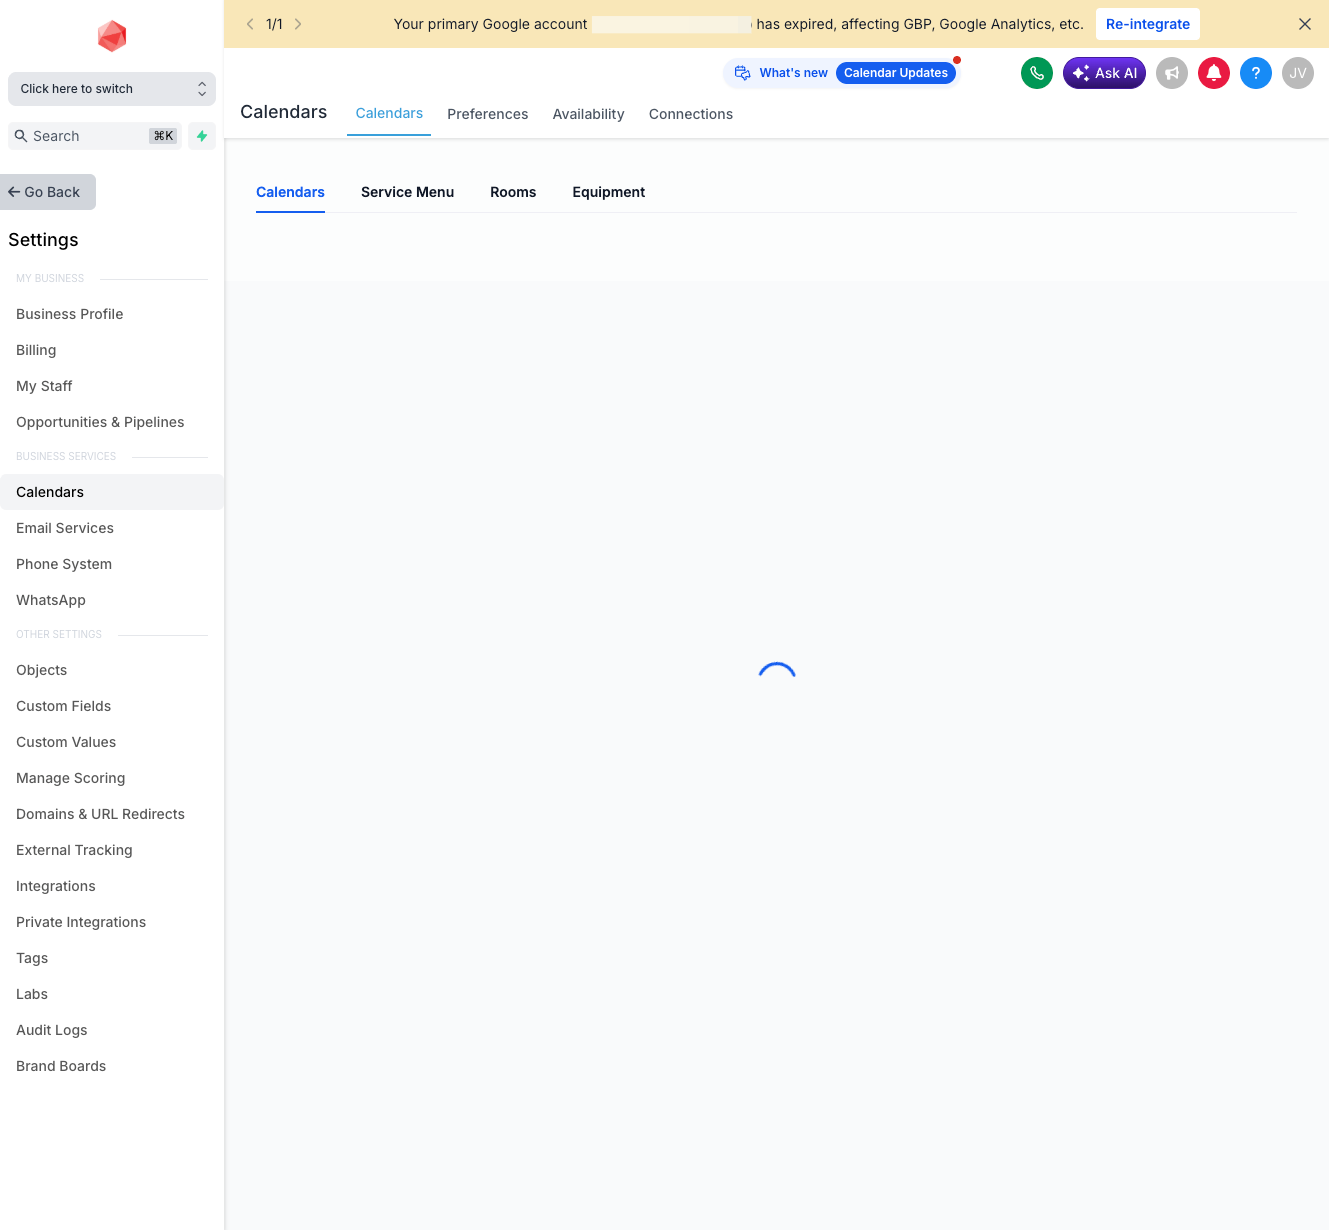Open My Staff settings
This screenshot has width=1329, height=1230.
112,386
